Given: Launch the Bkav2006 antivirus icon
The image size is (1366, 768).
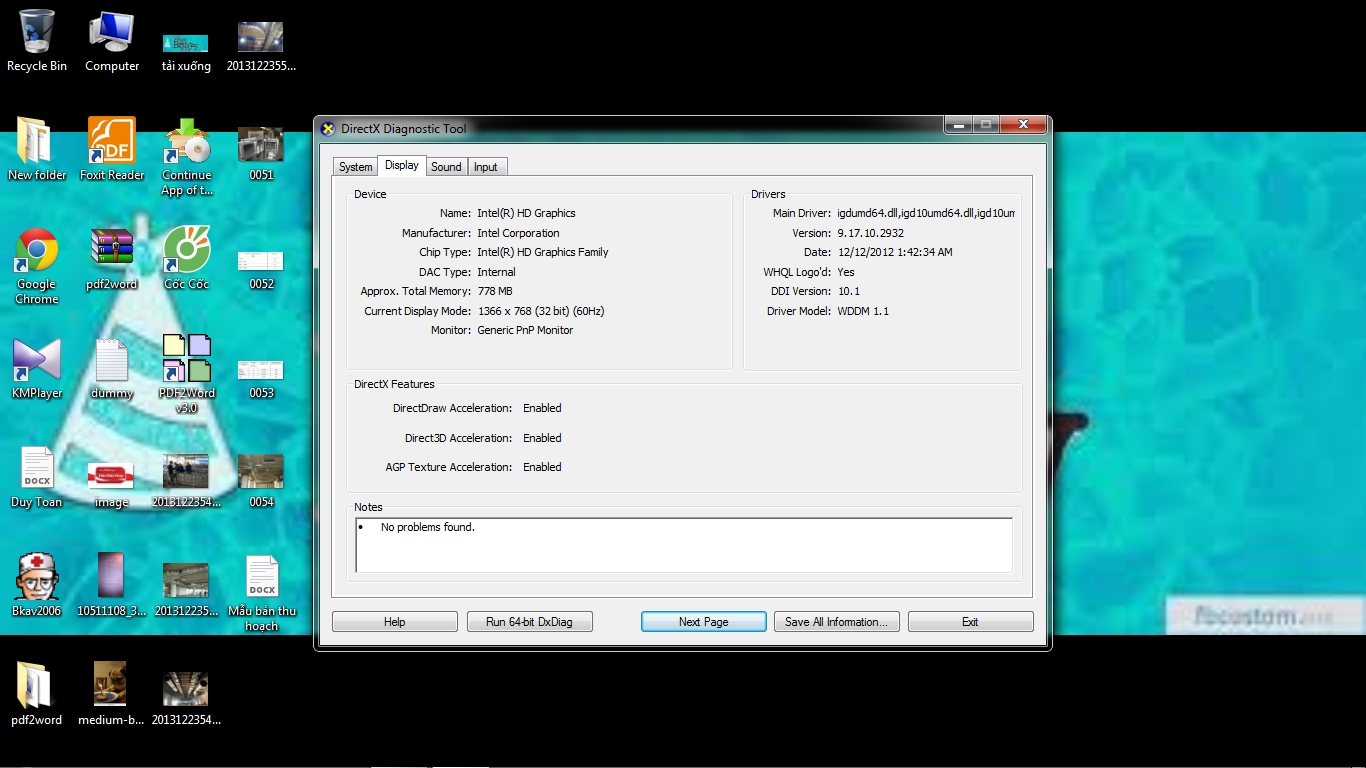Looking at the screenshot, I should coord(37,578).
